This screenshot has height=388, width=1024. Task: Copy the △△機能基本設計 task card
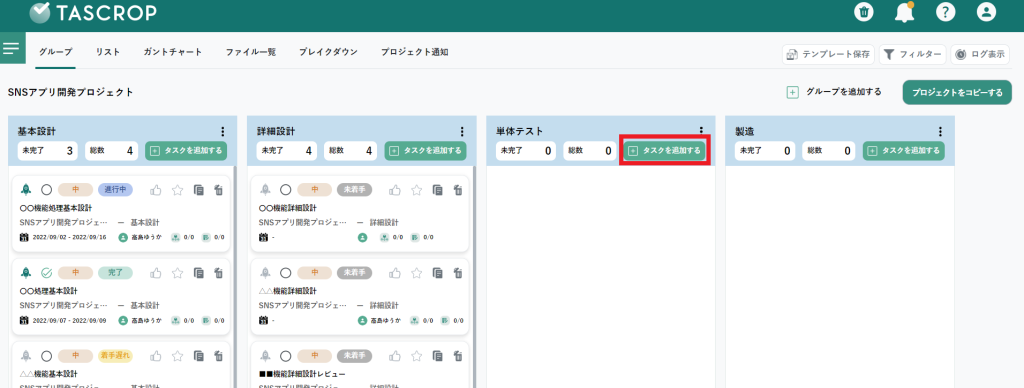pos(199,356)
